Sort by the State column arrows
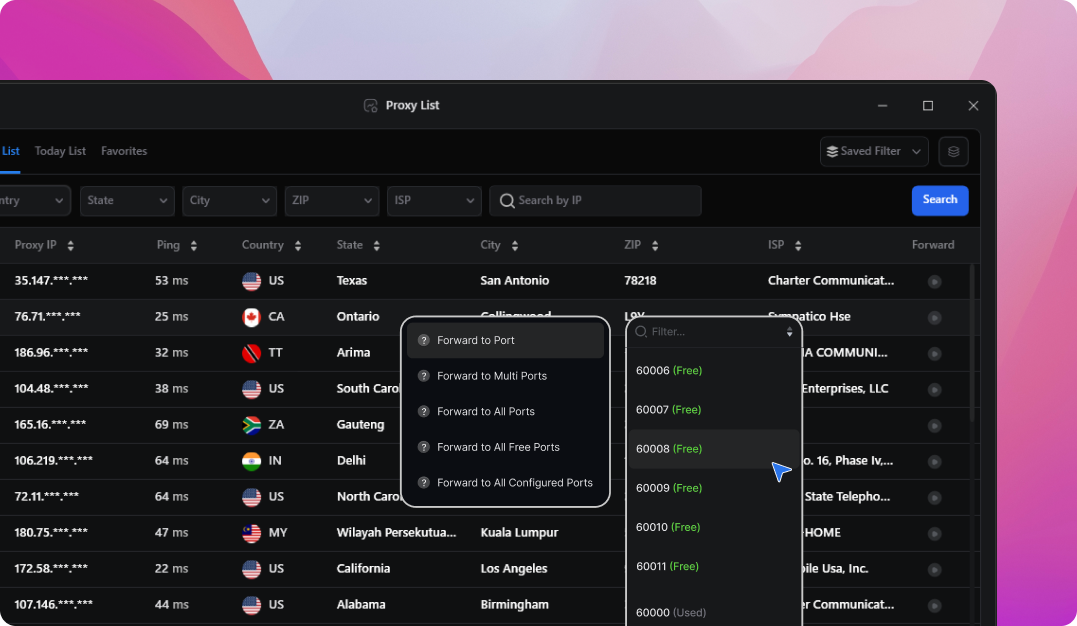The image size is (1077, 626). point(376,245)
